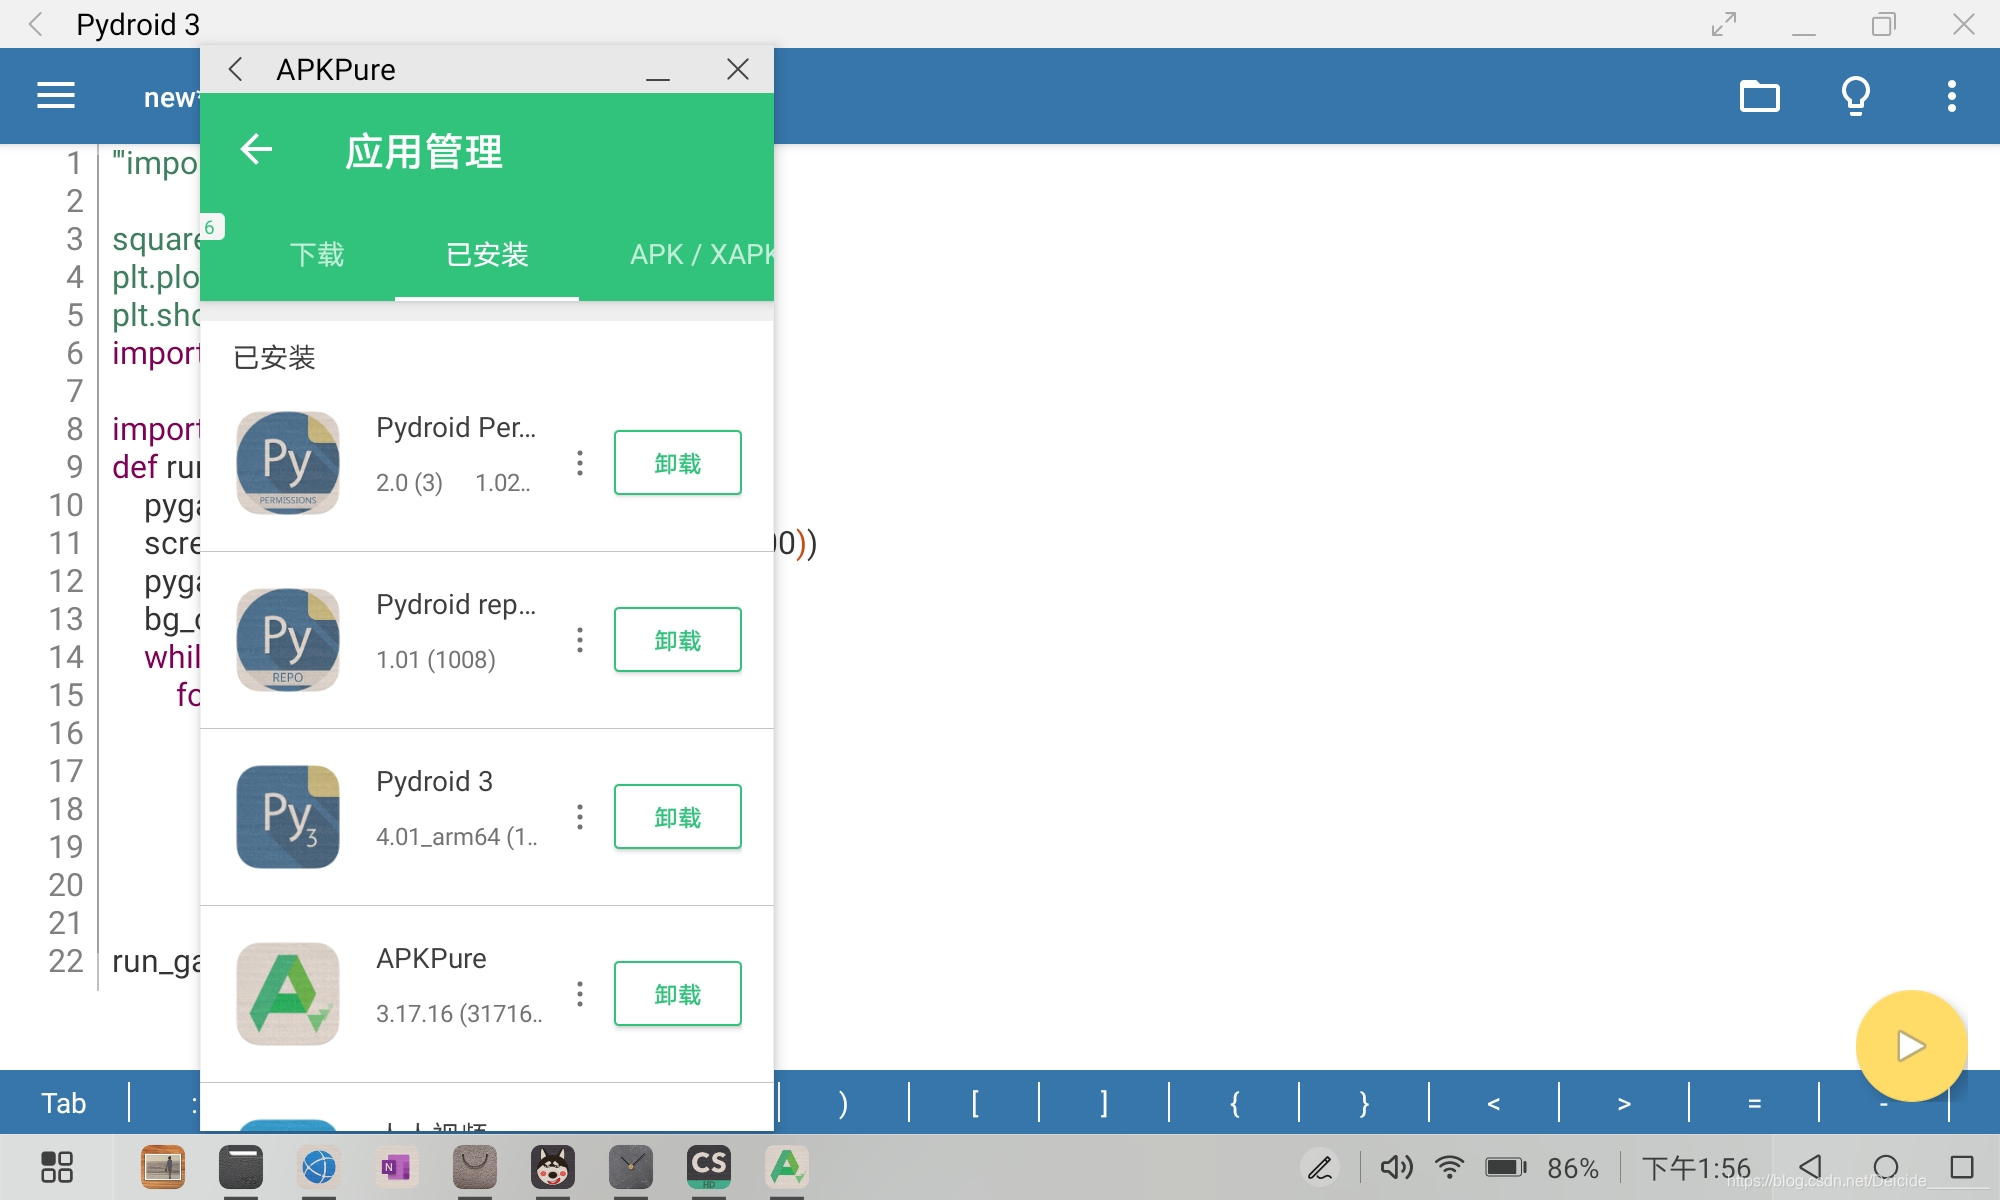Screen dimensions: 2000x1200
Task: Switch to the 下载 tab
Action: pyautogui.click(x=317, y=254)
